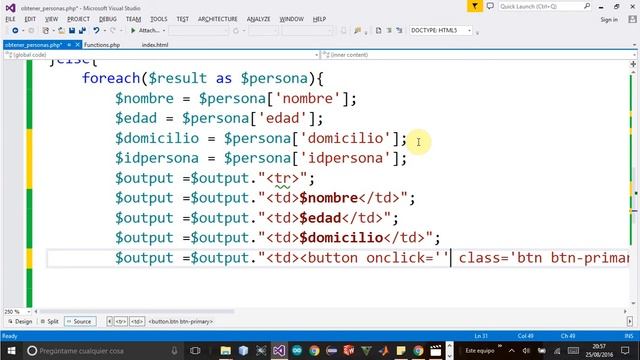The height and width of the screenshot is (360, 640).
Task: Switch to Source view
Action: click(x=80, y=322)
